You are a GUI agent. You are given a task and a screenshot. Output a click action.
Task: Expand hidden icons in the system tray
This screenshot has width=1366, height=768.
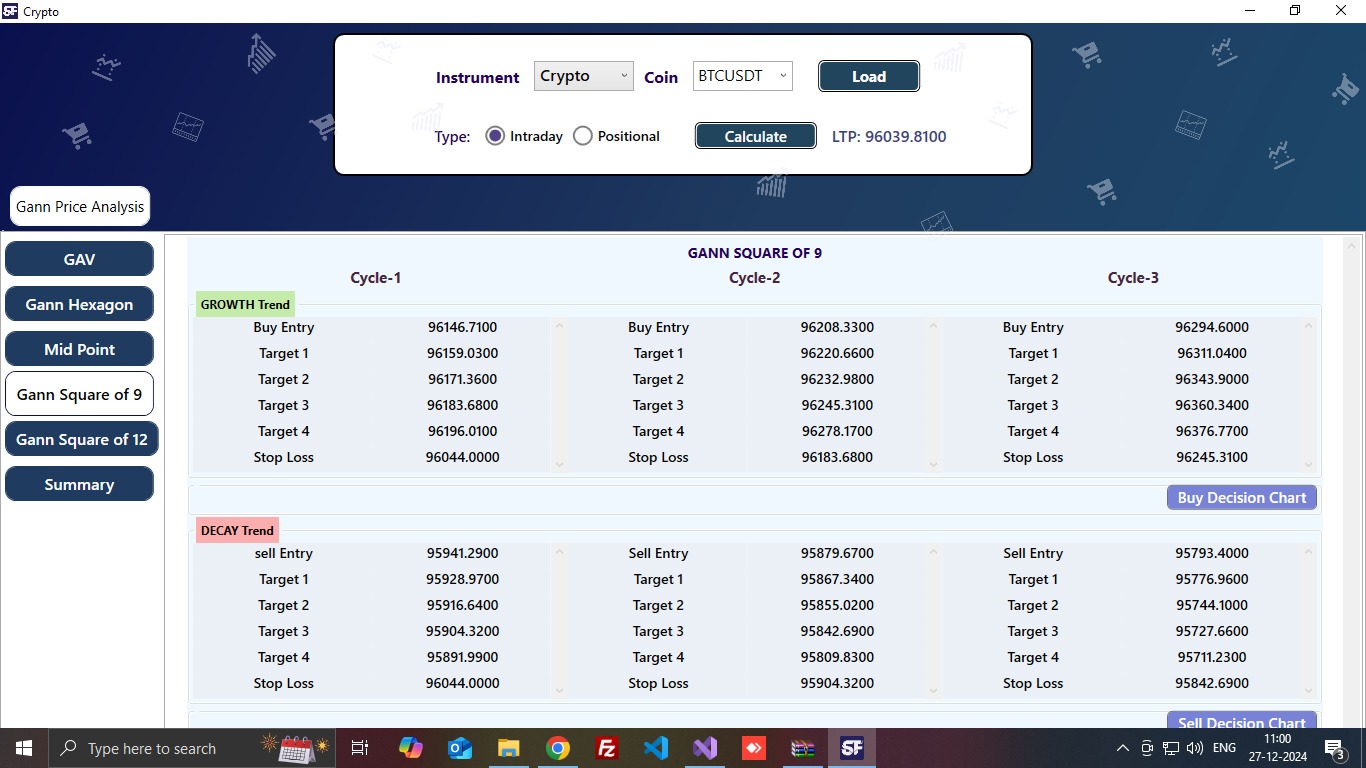[1122, 748]
